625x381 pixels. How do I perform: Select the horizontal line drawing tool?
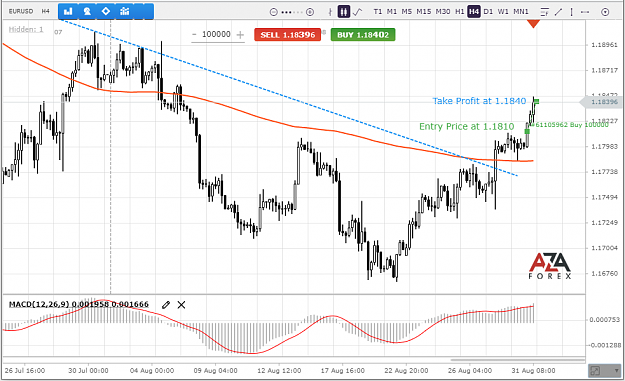(x=585, y=12)
